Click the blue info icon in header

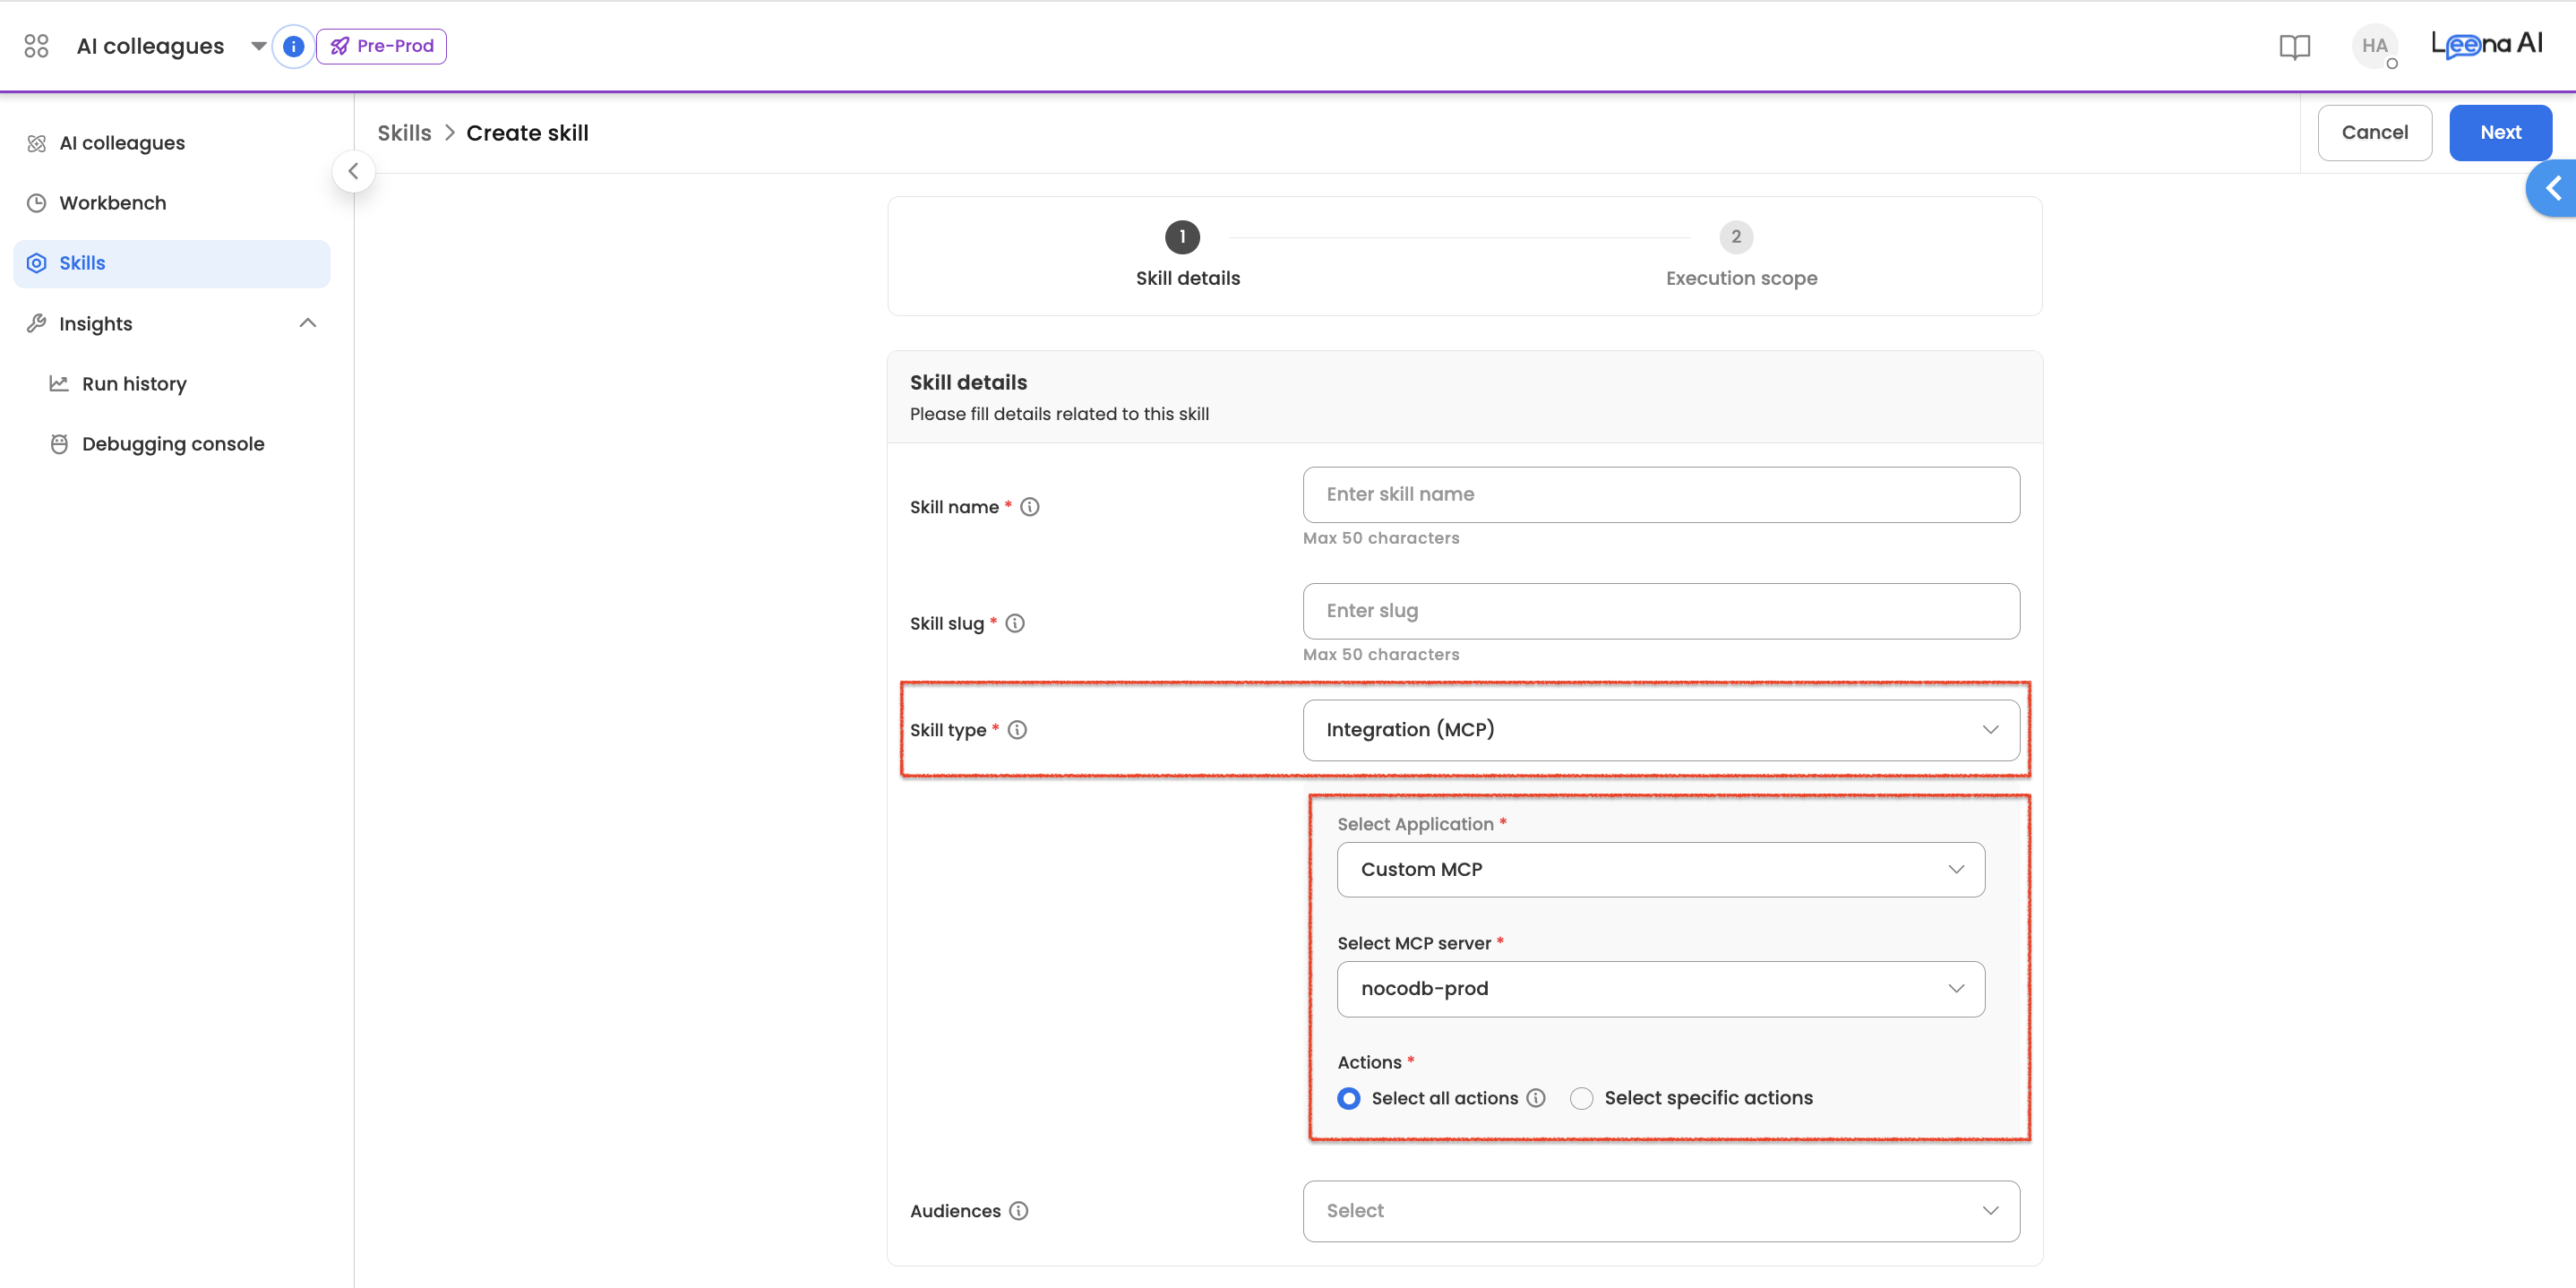click(x=293, y=46)
